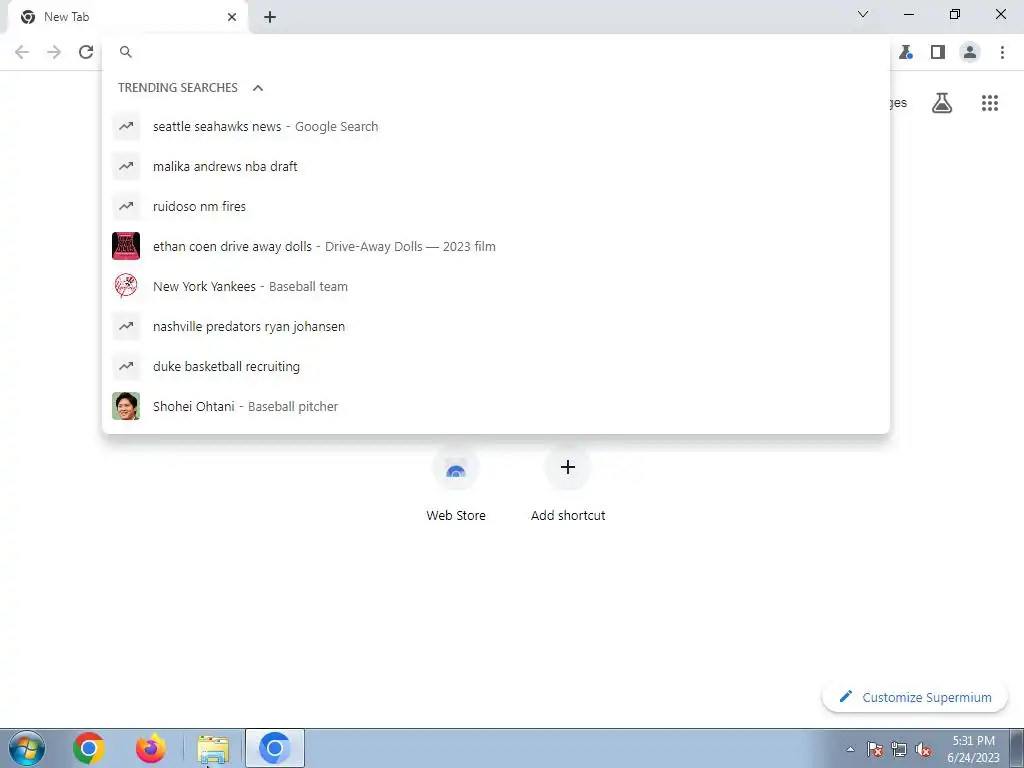This screenshot has height=768, width=1024.
Task: Close the New Tab tab
Action: [232, 17]
